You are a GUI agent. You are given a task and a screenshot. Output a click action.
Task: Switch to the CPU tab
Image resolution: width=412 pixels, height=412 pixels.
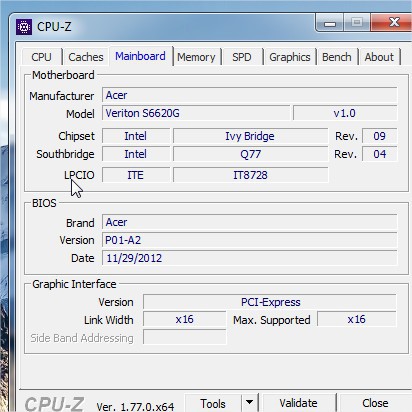[x=41, y=57]
